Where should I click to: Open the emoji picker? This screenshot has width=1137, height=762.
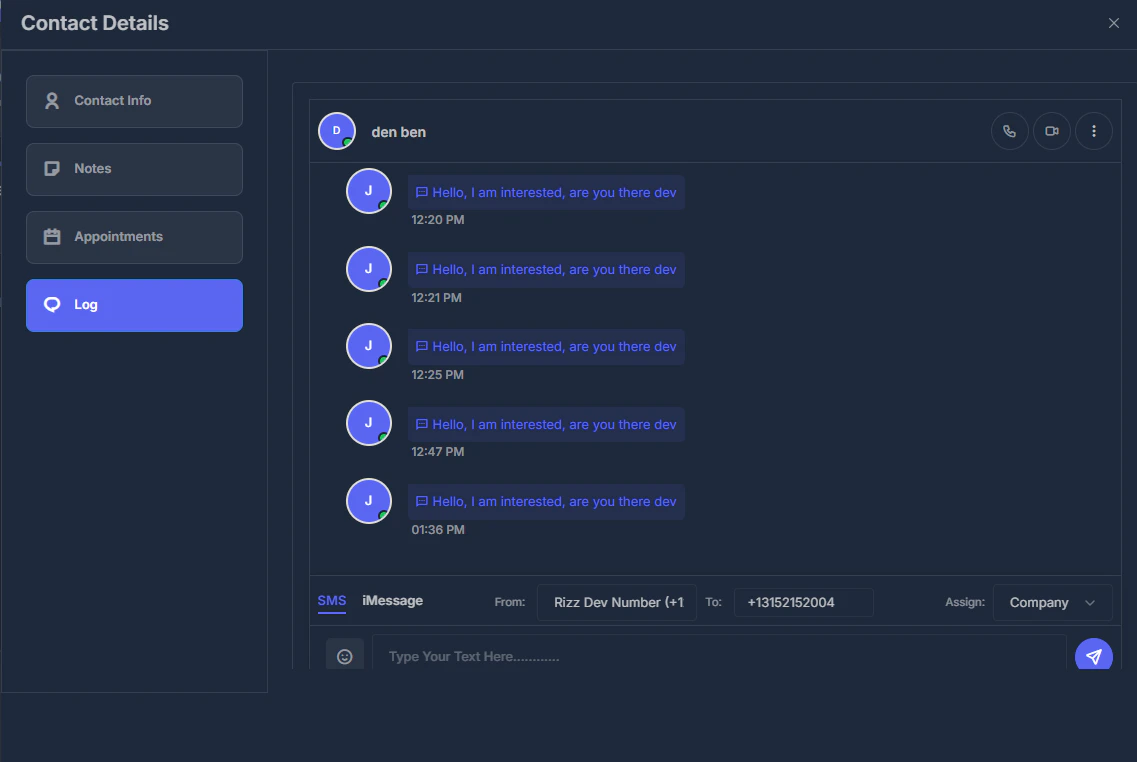(345, 655)
